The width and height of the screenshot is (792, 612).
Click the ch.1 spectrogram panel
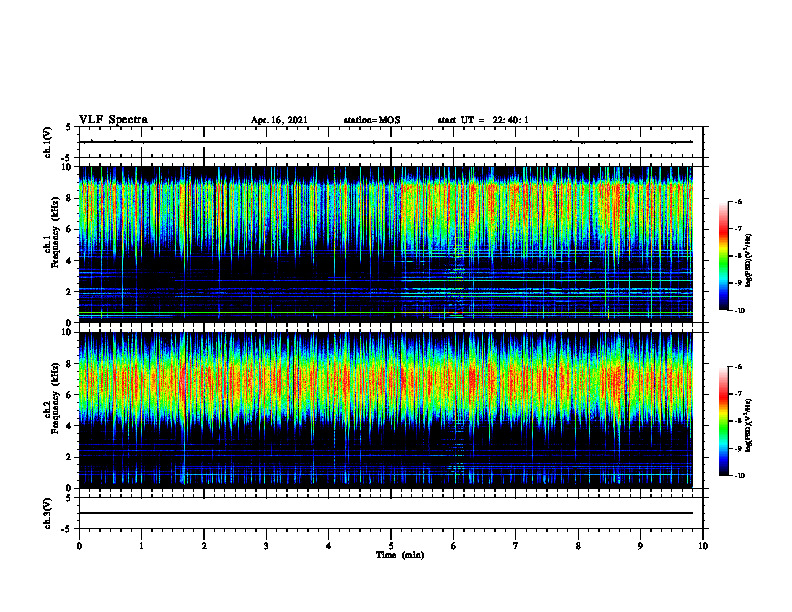[x=386, y=244]
